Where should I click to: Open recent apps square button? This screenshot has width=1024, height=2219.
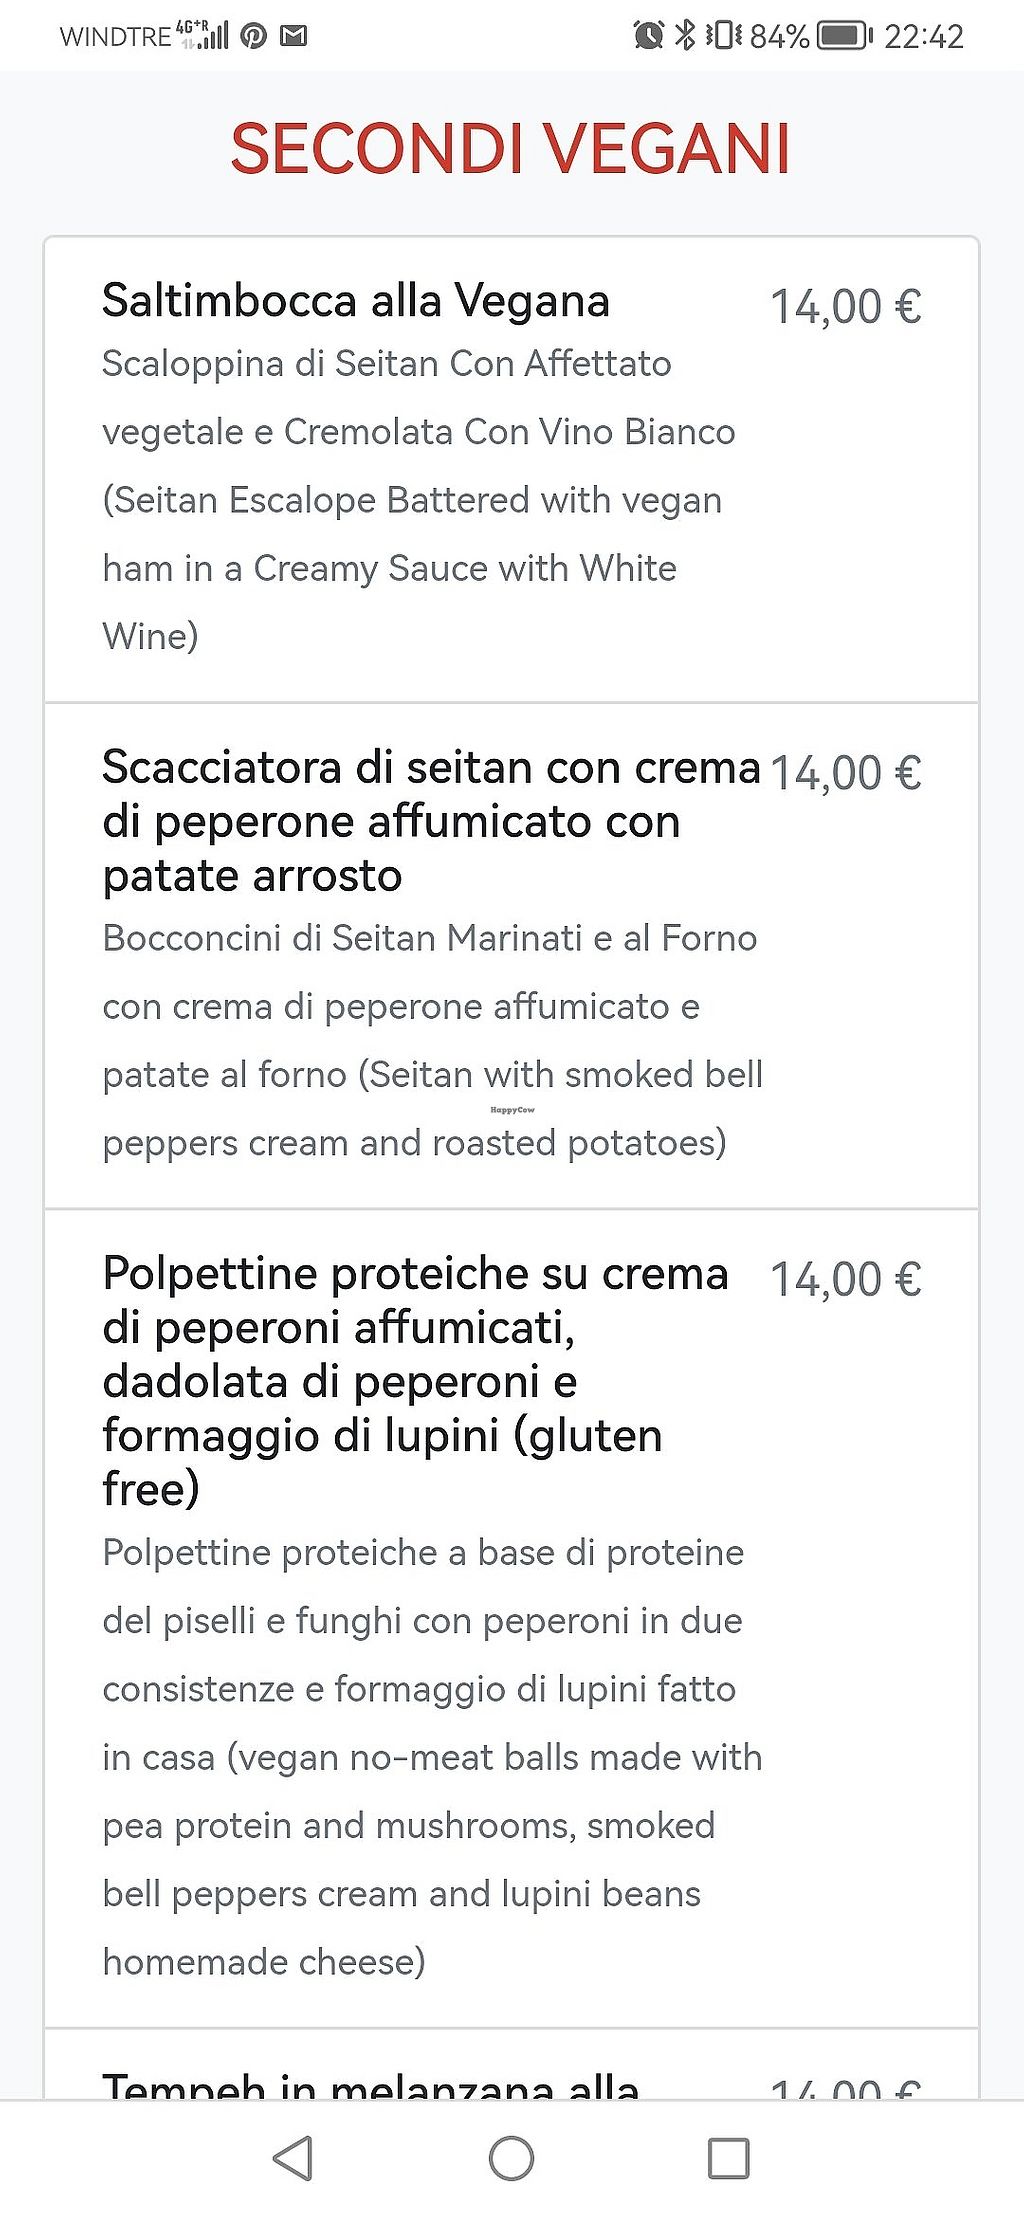point(728,2158)
